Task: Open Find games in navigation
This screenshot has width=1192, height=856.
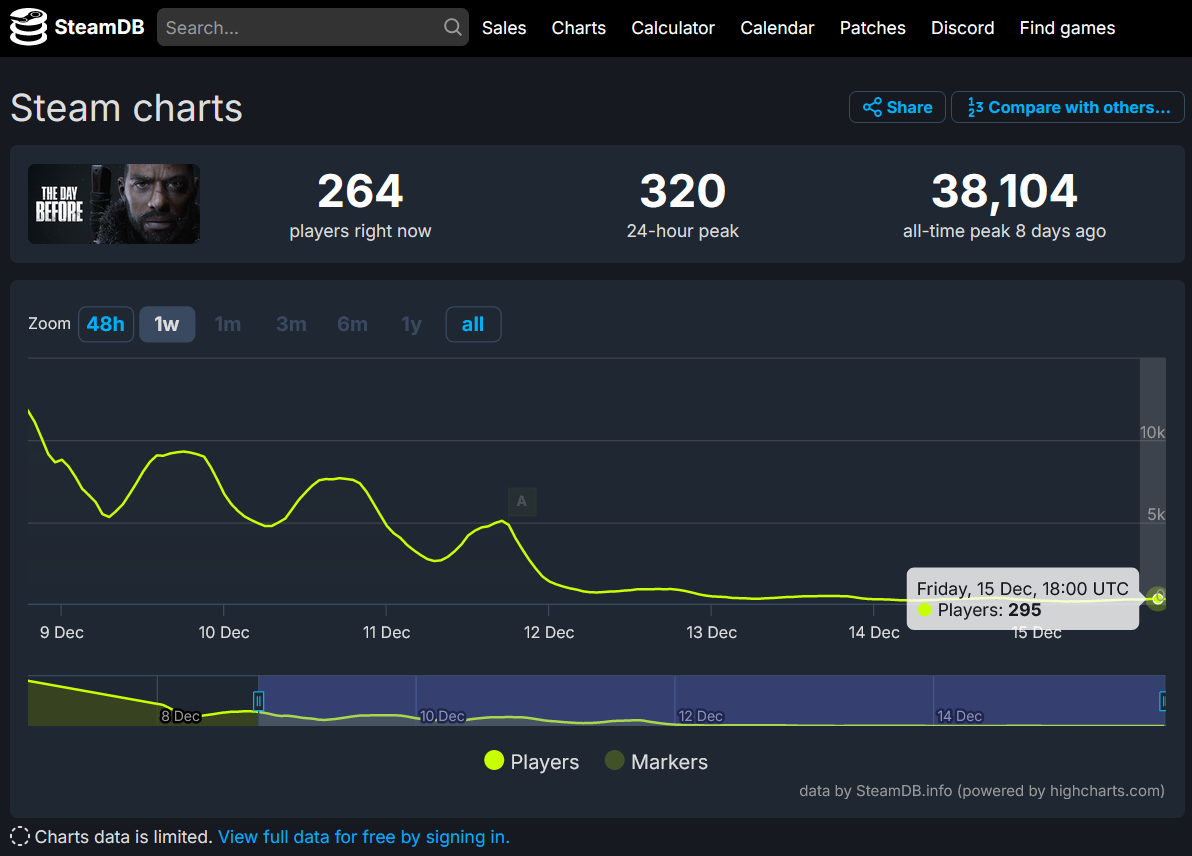Action: (1067, 28)
